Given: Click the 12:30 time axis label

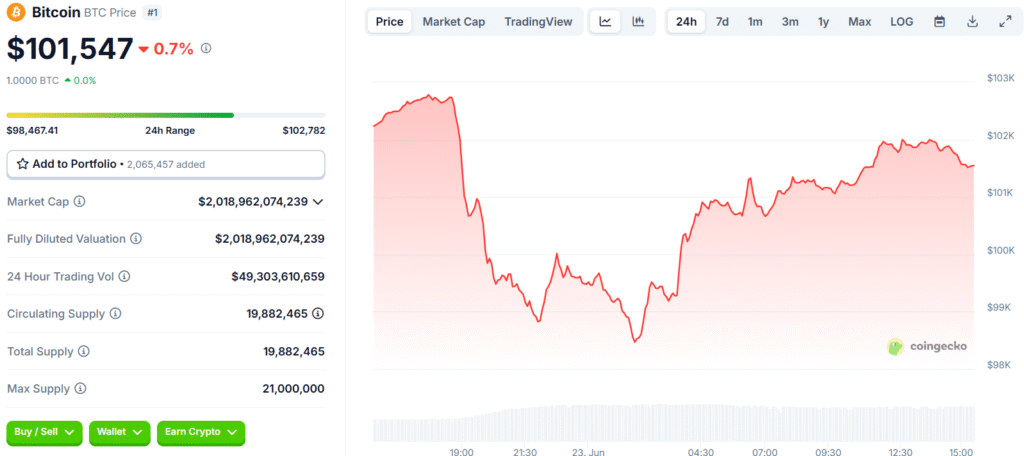Looking at the screenshot, I should click(901, 452).
